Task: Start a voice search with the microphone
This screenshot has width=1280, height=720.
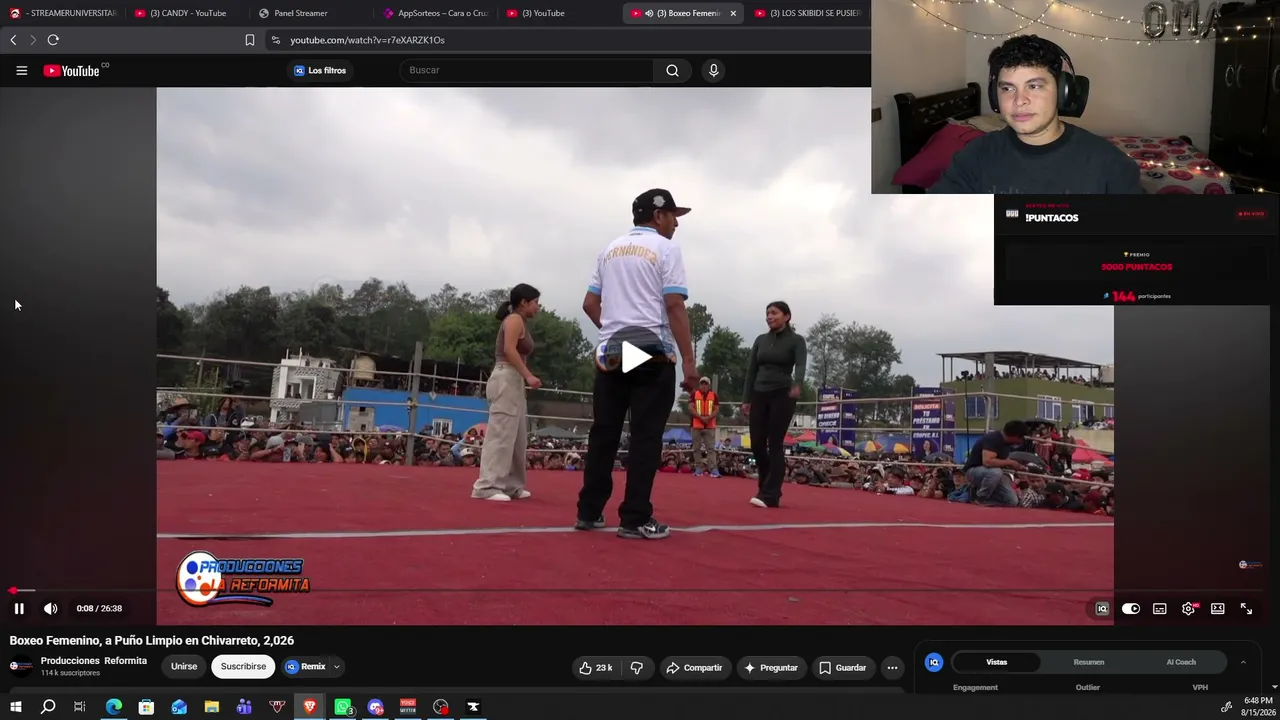Action: (x=713, y=70)
